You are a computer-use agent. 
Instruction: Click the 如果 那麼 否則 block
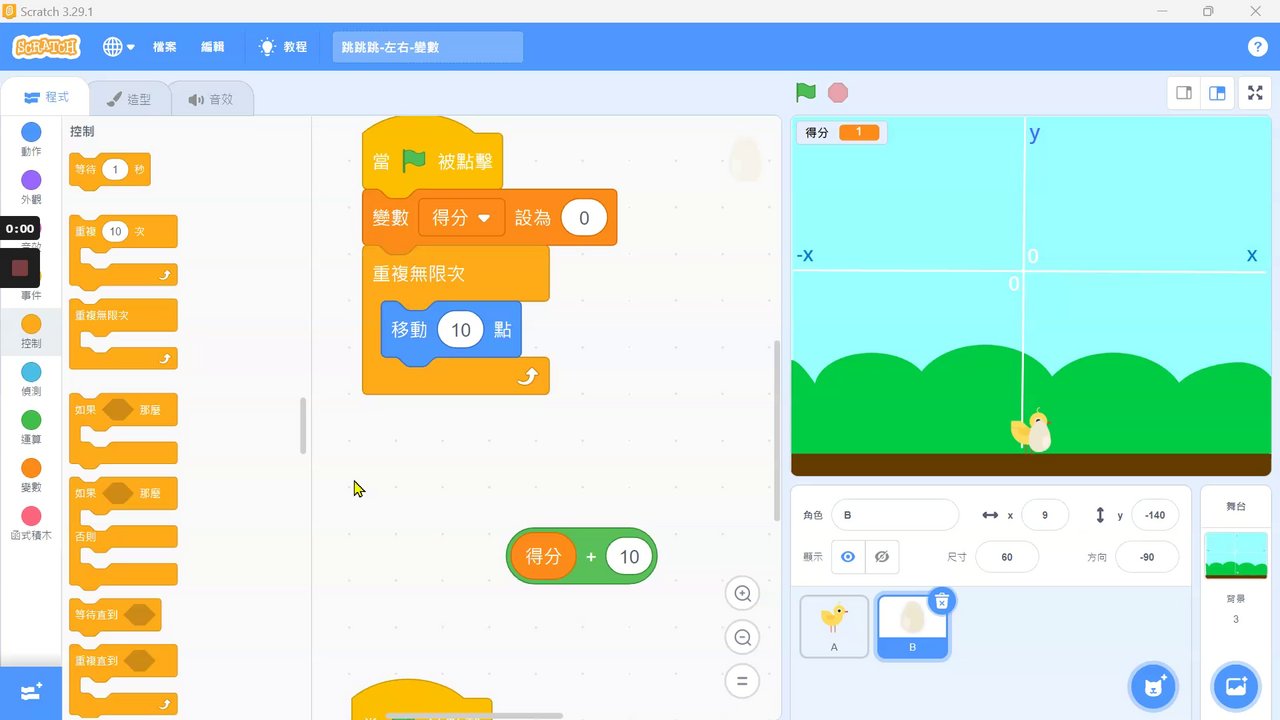[123, 532]
